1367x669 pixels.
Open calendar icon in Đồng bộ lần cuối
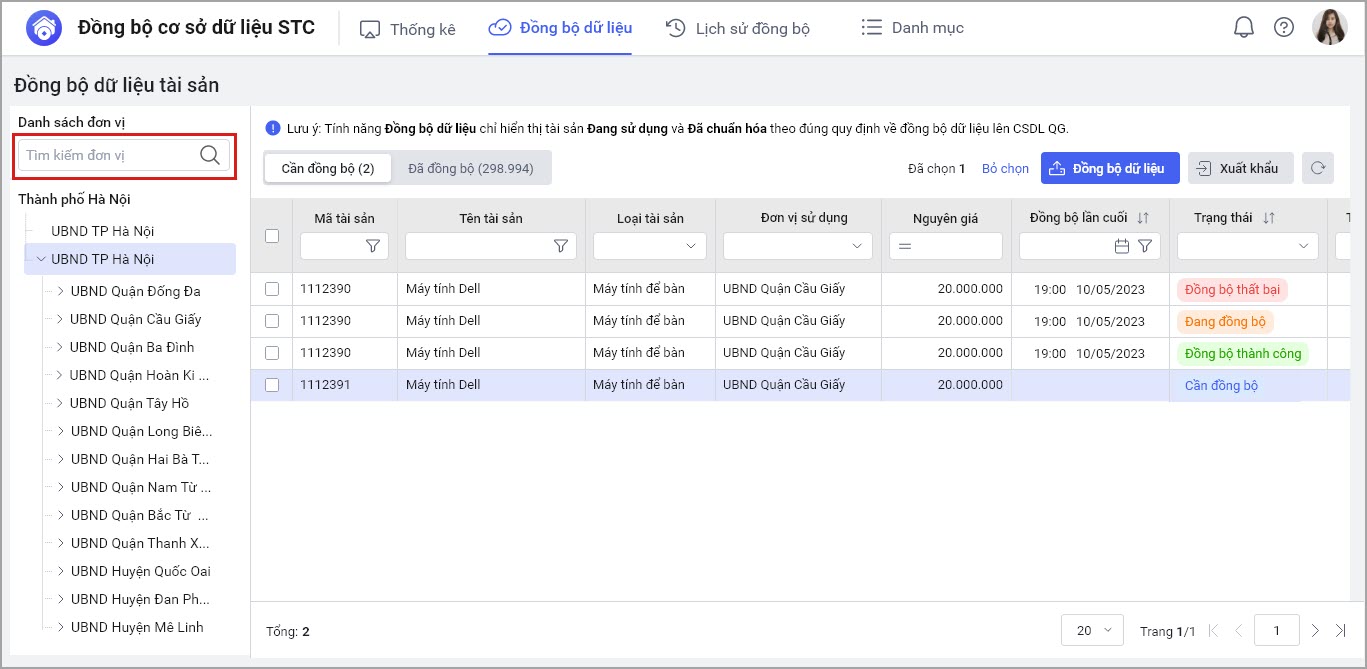pos(1121,246)
